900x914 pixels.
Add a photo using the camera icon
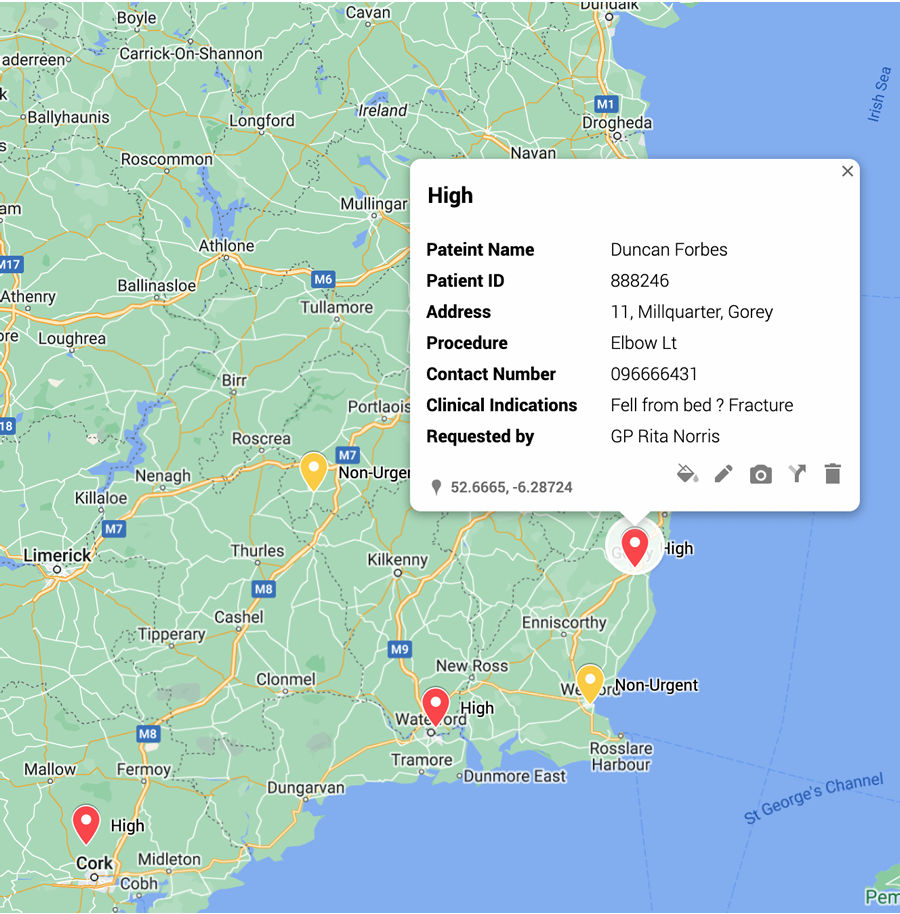coord(761,474)
